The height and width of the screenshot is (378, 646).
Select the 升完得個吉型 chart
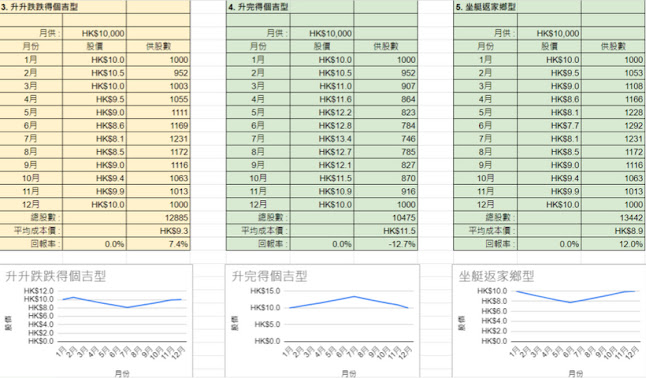[x=323, y=321]
